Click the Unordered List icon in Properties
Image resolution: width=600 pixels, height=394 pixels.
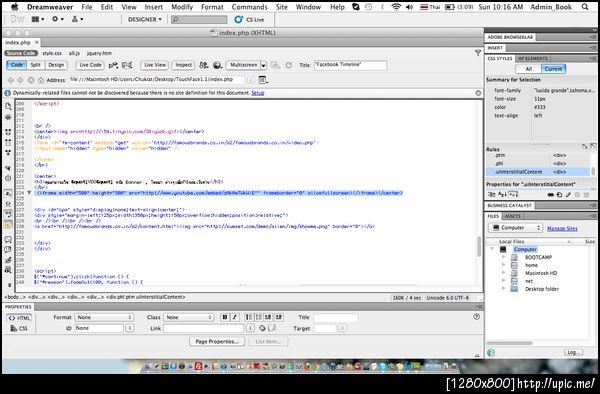249,317
